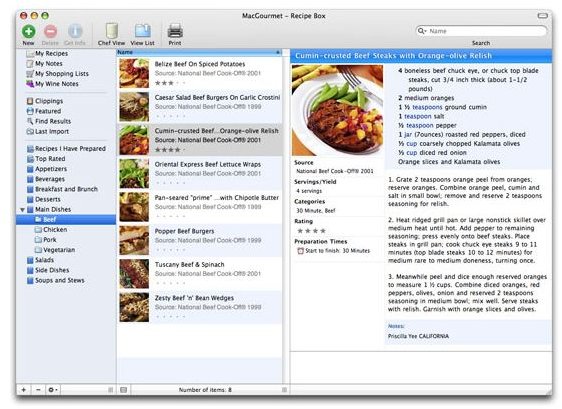Screen dimensions: 562x409
Task: Select the View List toolbar icon
Action: (143, 31)
